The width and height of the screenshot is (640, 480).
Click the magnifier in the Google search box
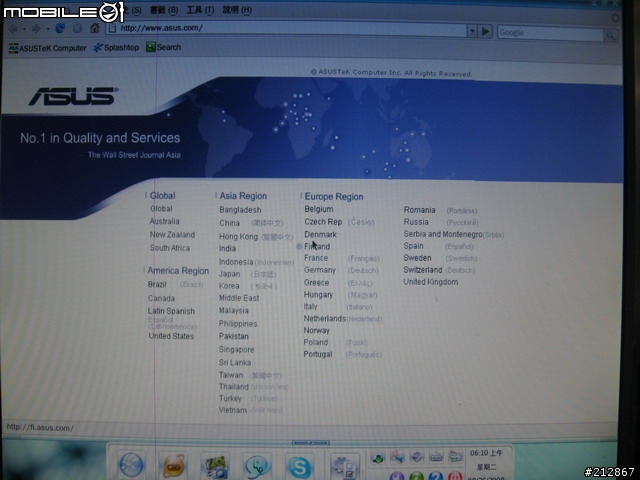click(x=611, y=36)
